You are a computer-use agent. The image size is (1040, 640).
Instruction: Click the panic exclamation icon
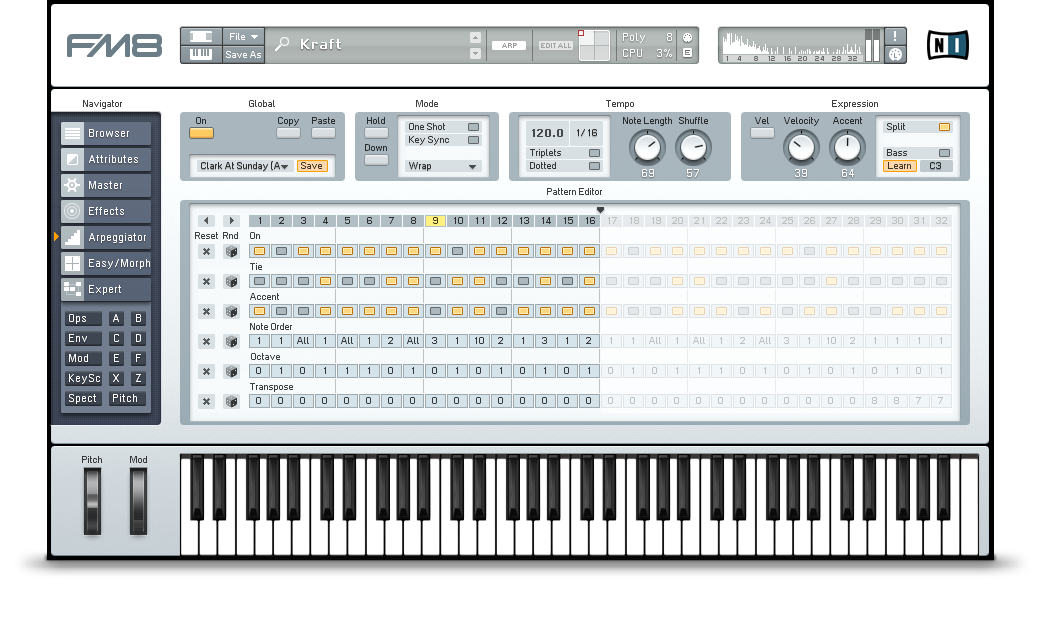click(x=895, y=36)
